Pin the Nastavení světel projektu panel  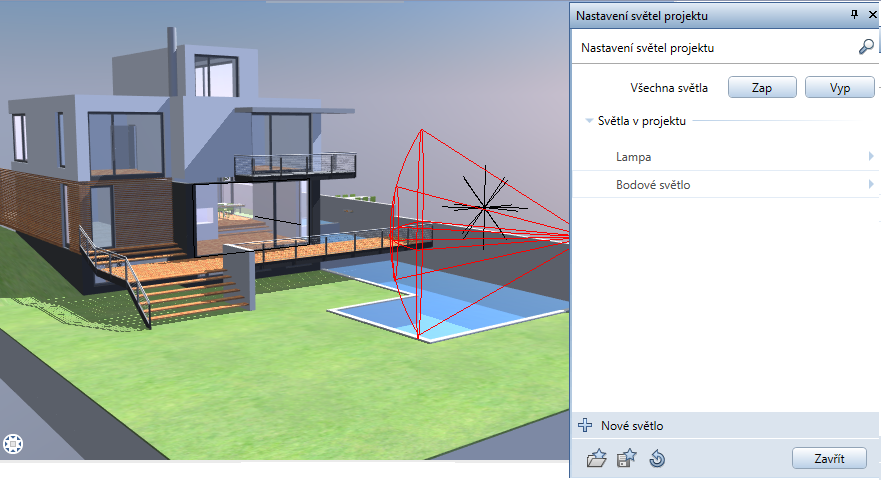coord(853,15)
